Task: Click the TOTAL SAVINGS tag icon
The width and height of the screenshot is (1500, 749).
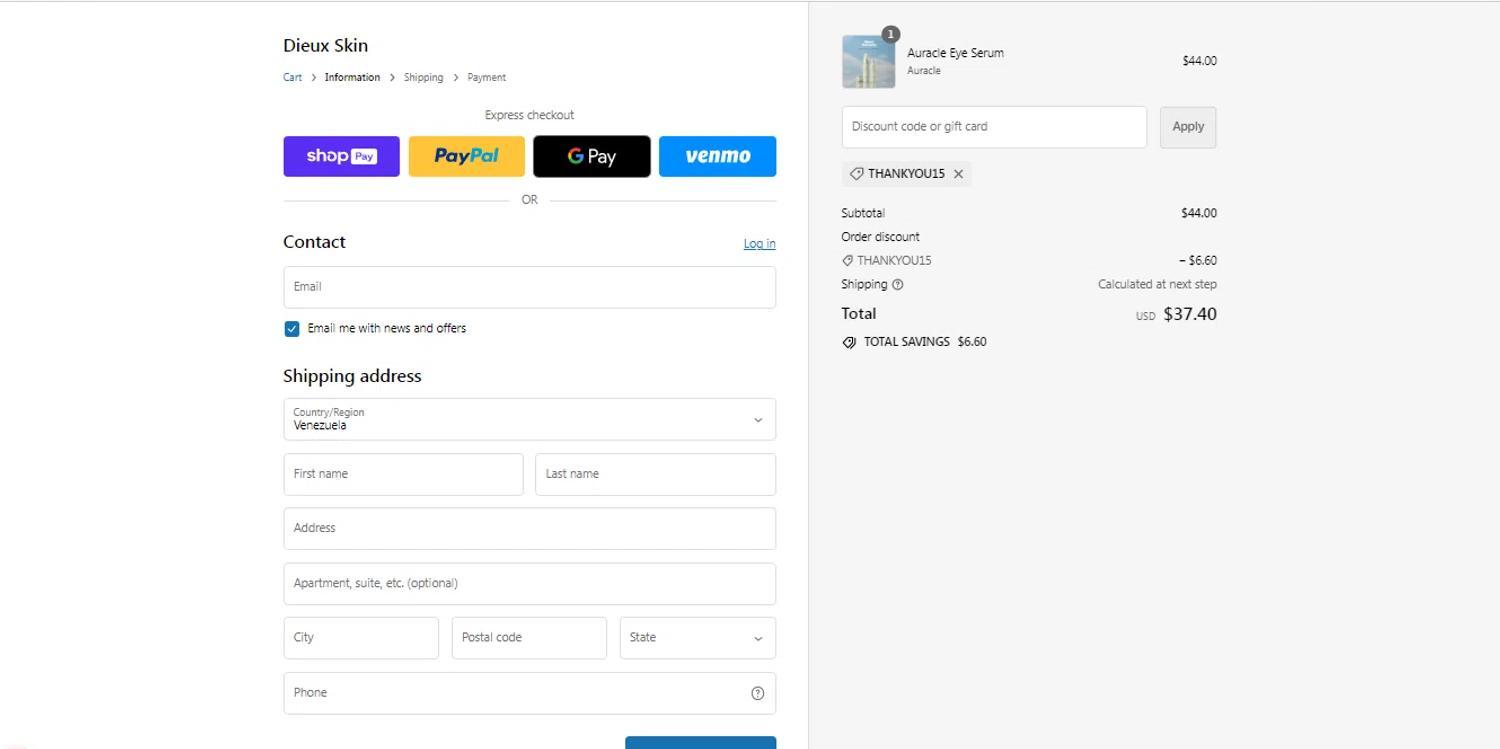Action: tap(849, 341)
